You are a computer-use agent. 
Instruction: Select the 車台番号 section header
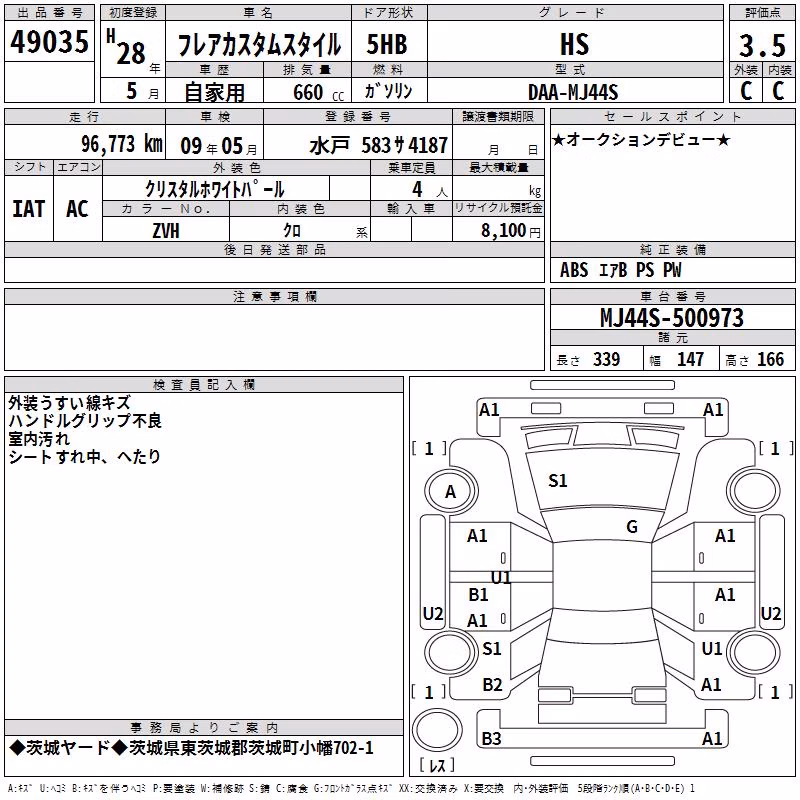pyautogui.click(x=672, y=297)
